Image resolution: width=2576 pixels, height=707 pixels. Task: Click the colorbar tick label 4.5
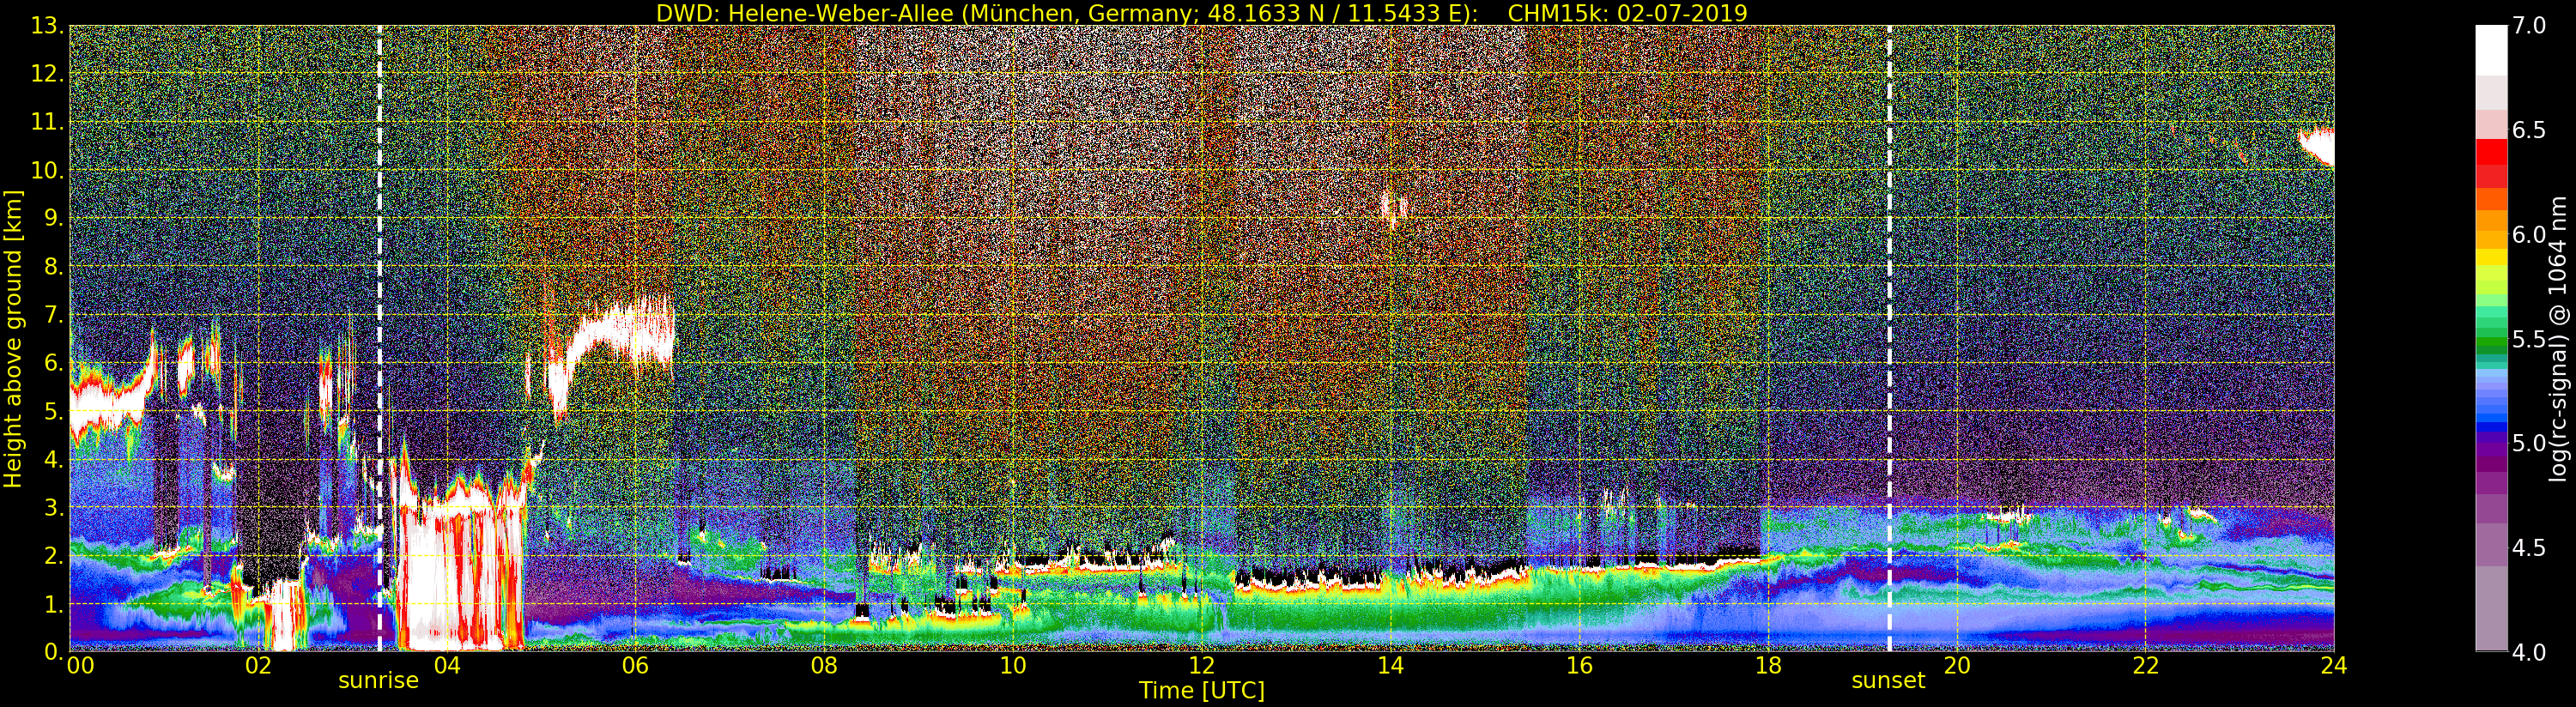click(2529, 548)
